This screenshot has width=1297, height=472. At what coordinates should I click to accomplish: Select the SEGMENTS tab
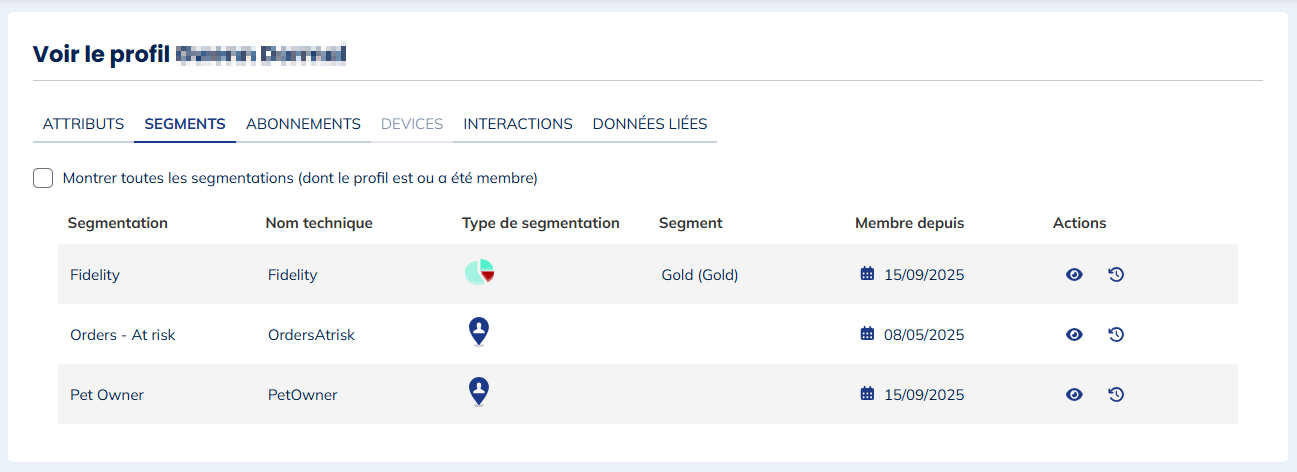pos(185,124)
